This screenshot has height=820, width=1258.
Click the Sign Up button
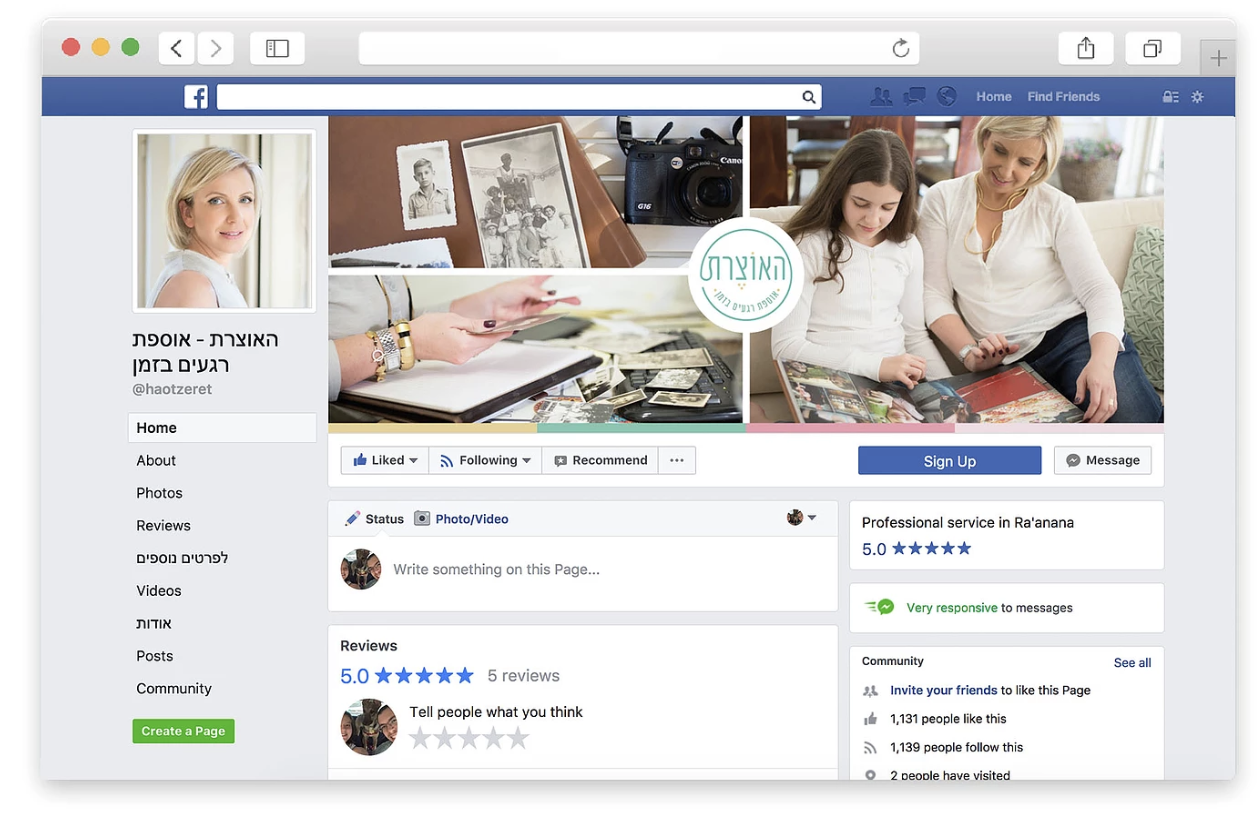(950, 460)
